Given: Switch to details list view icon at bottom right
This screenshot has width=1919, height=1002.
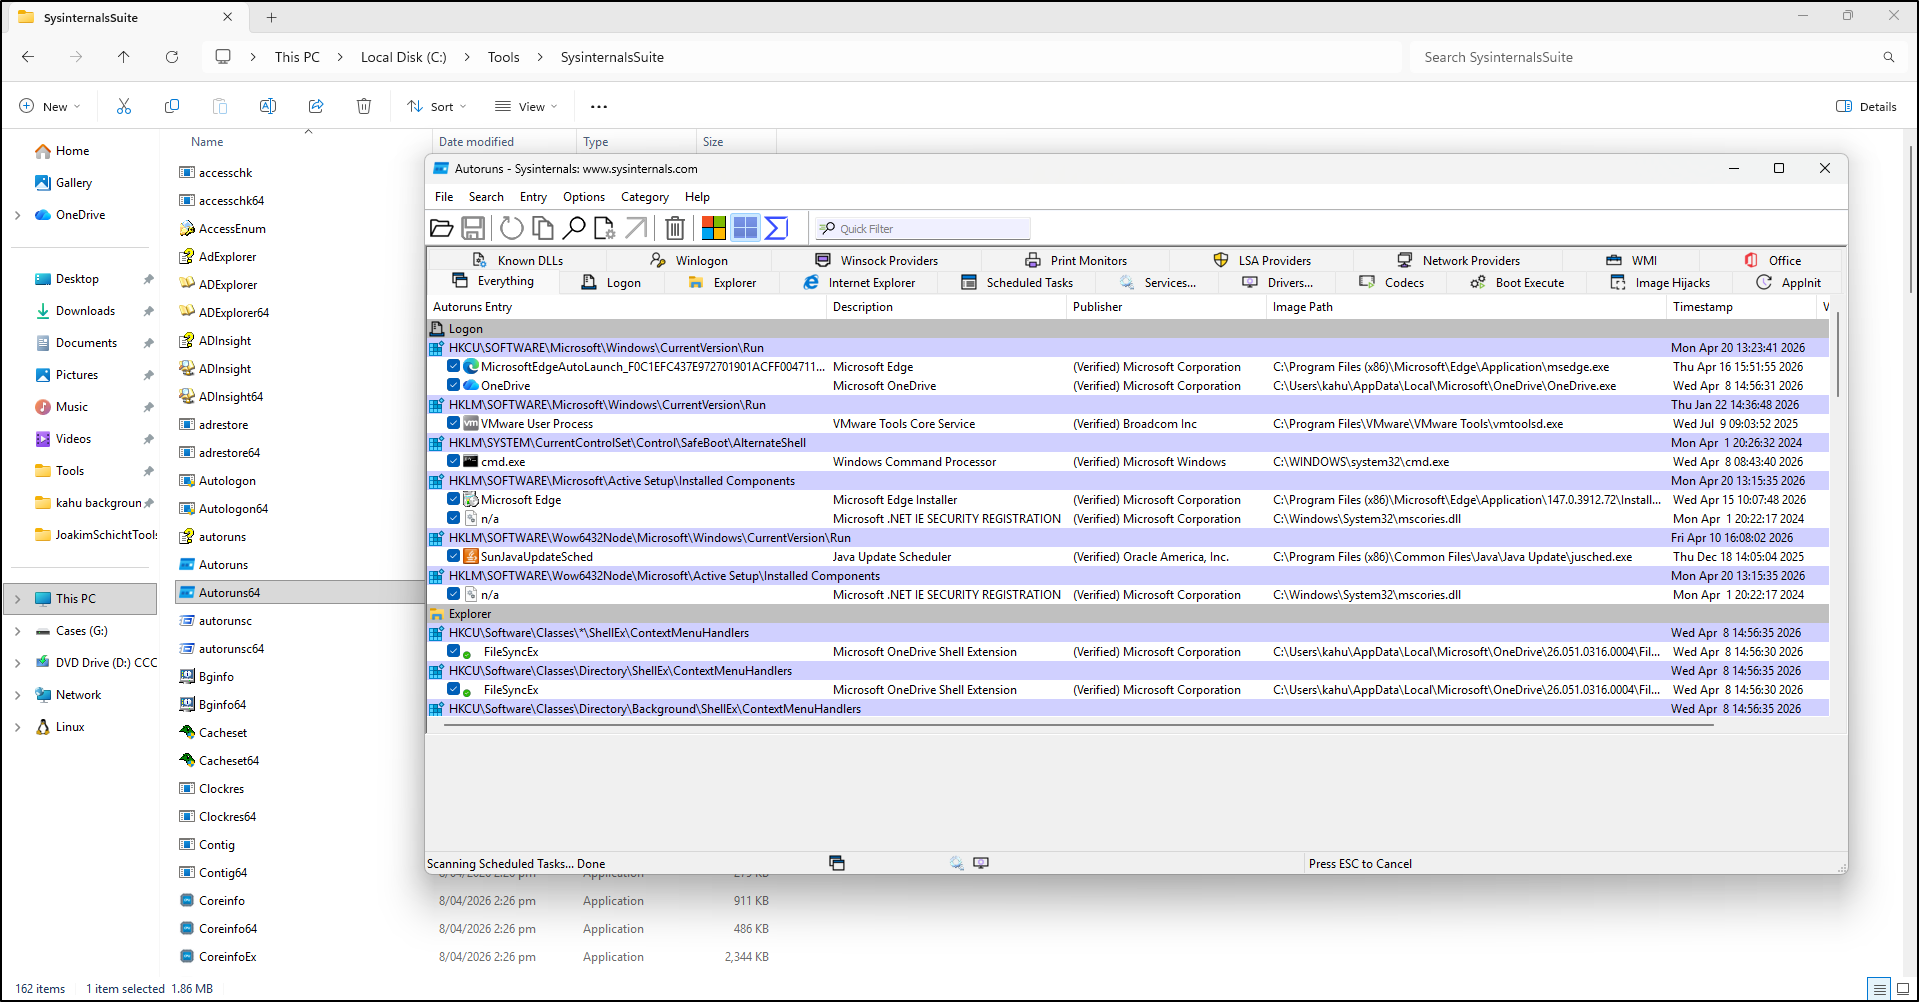Looking at the screenshot, I should click(1880, 989).
